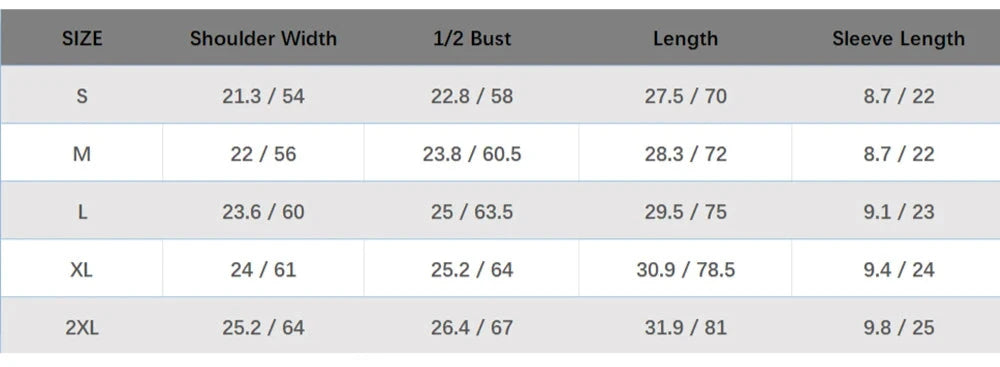Click the 21.3 / 54 shoulder cell
Image resolution: width=1000 pixels, height=367 pixels.
click(263, 96)
